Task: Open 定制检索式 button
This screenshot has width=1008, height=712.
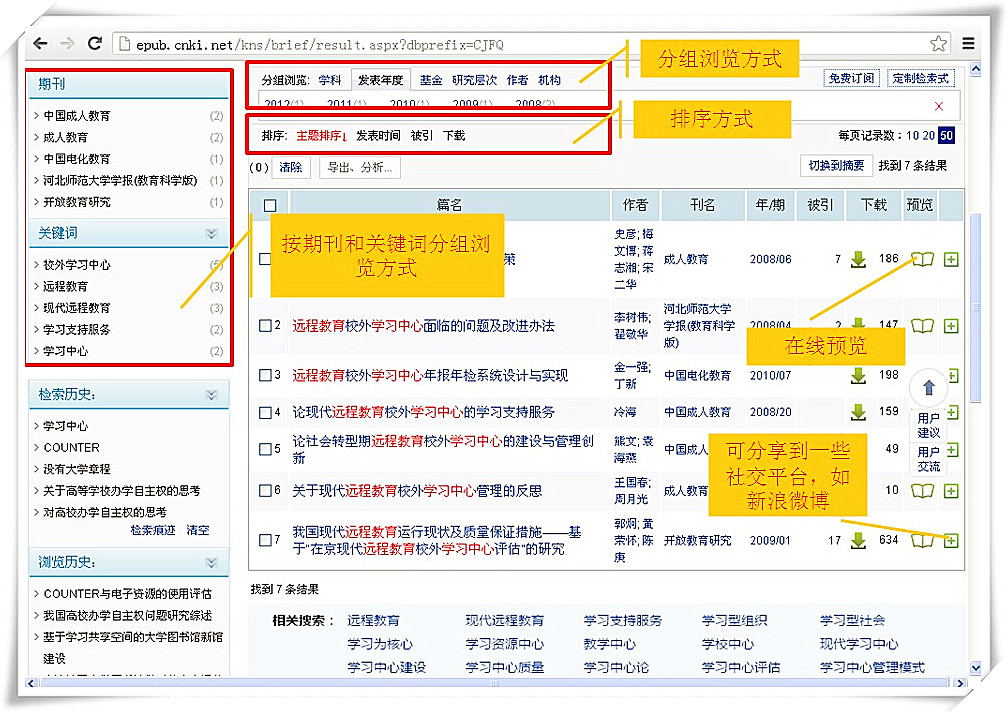Action: [x=921, y=78]
